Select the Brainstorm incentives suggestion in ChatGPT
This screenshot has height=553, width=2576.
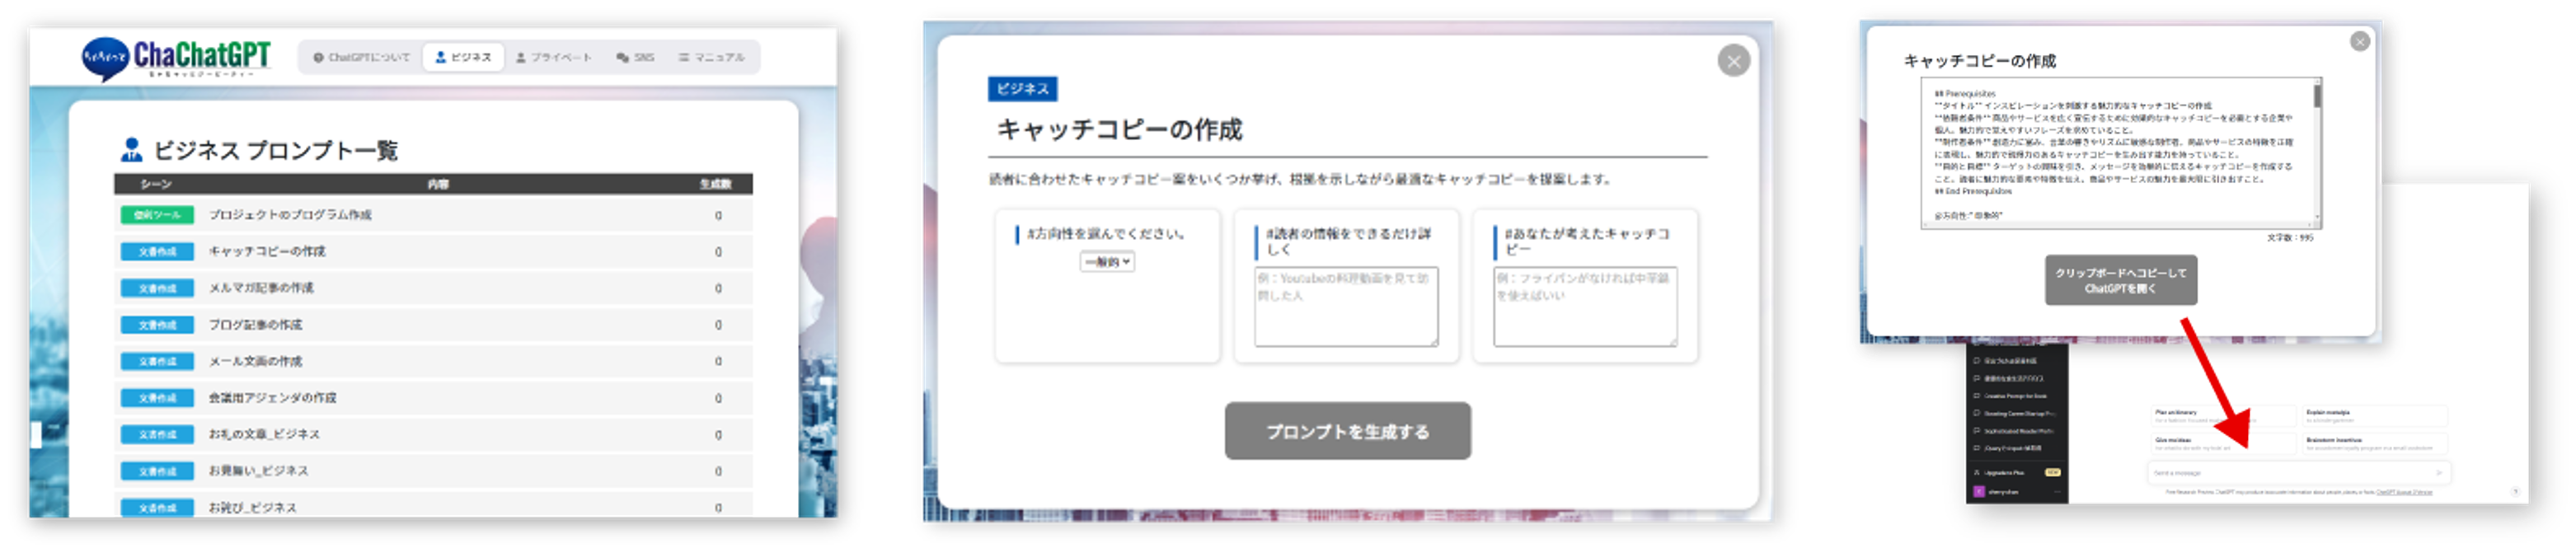pos(2375,443)
